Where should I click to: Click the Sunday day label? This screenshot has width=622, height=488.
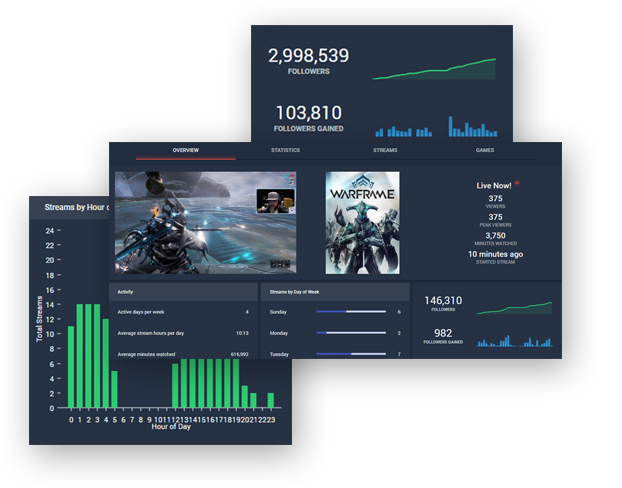click(x=278, y=312)
